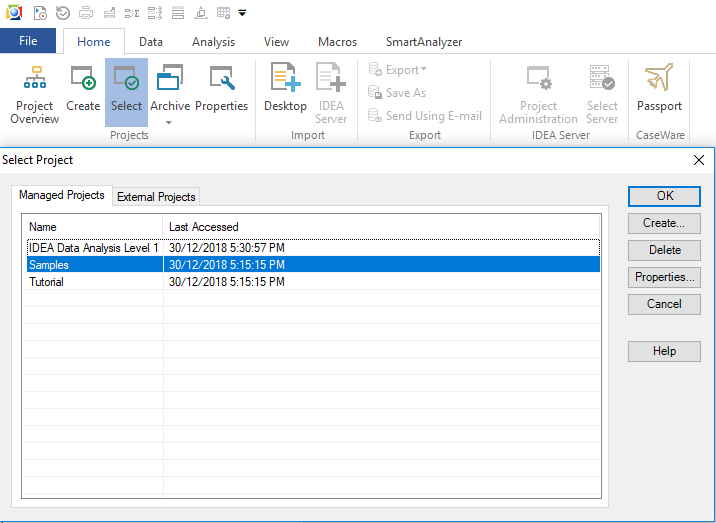
Task: Switch to the Macros ribbon tab
Action: [337, 42]
